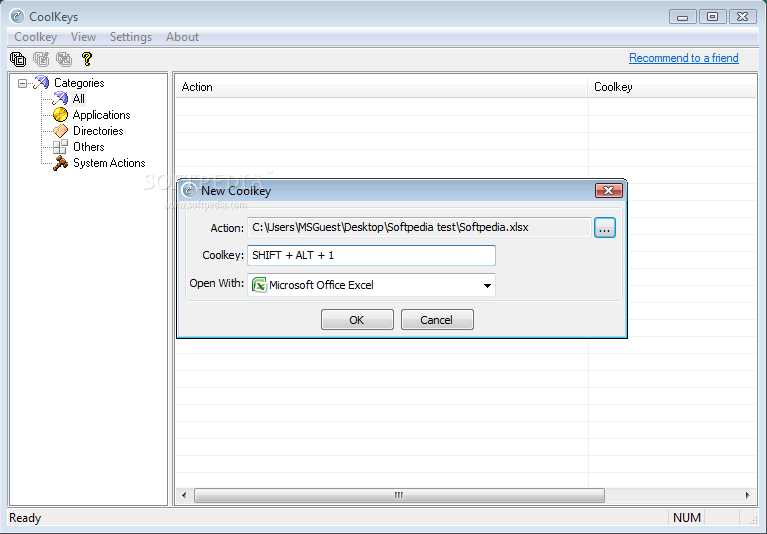The image size is (767, 534).
Task: Open help with the question mark icon
Action: (87, 59)
